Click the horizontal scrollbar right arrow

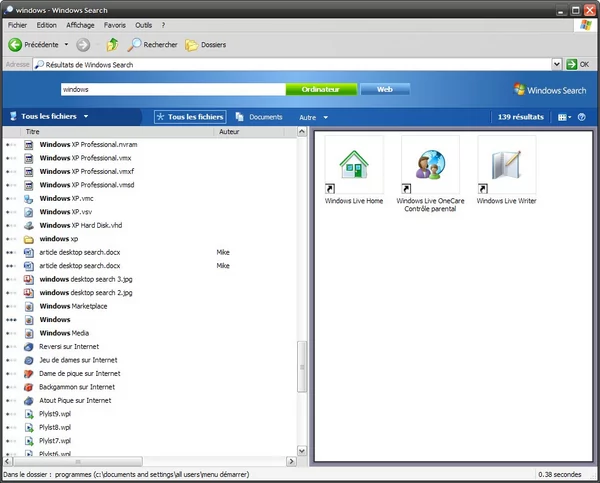pos(292,462)
